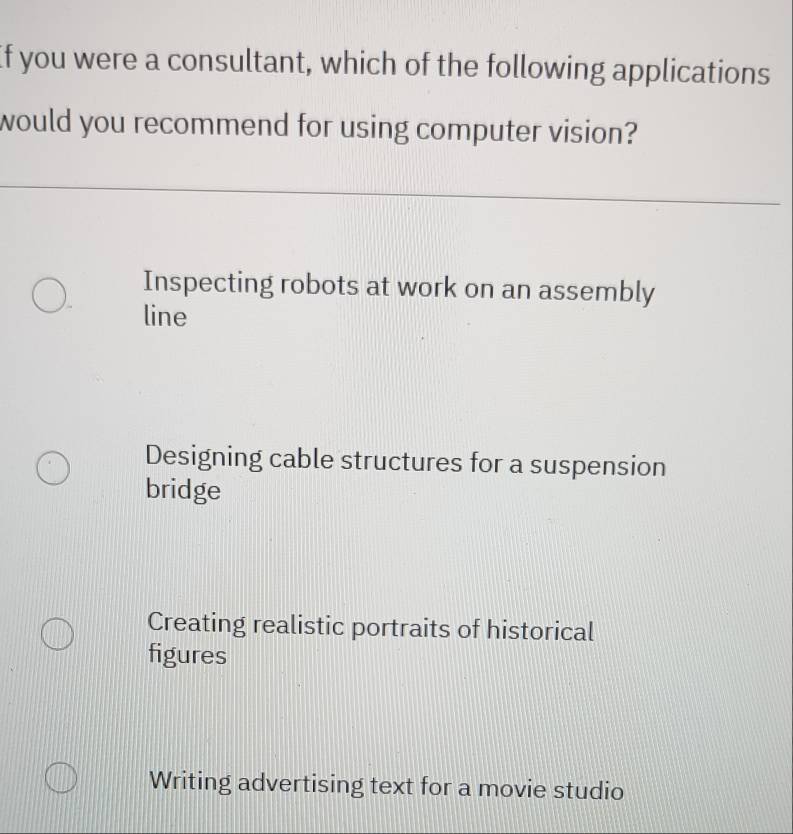This screenshot has width=793, height=834.
Task: Click the 'Writing advertising text' answer label
Action: click(x=386, y=785)
